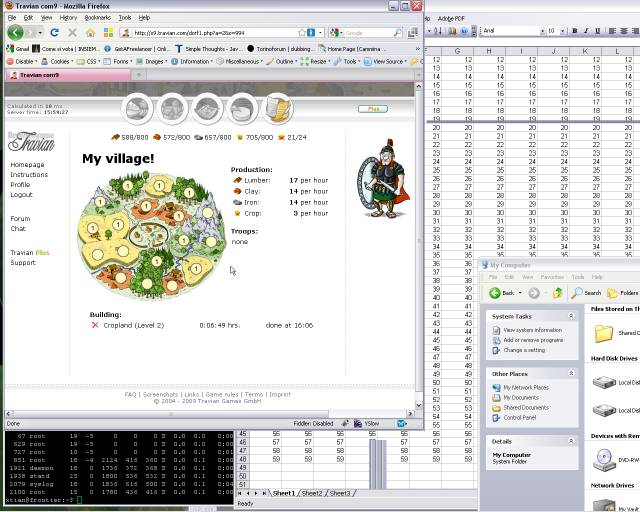Open the Firefox History menu

coord(68,18)
